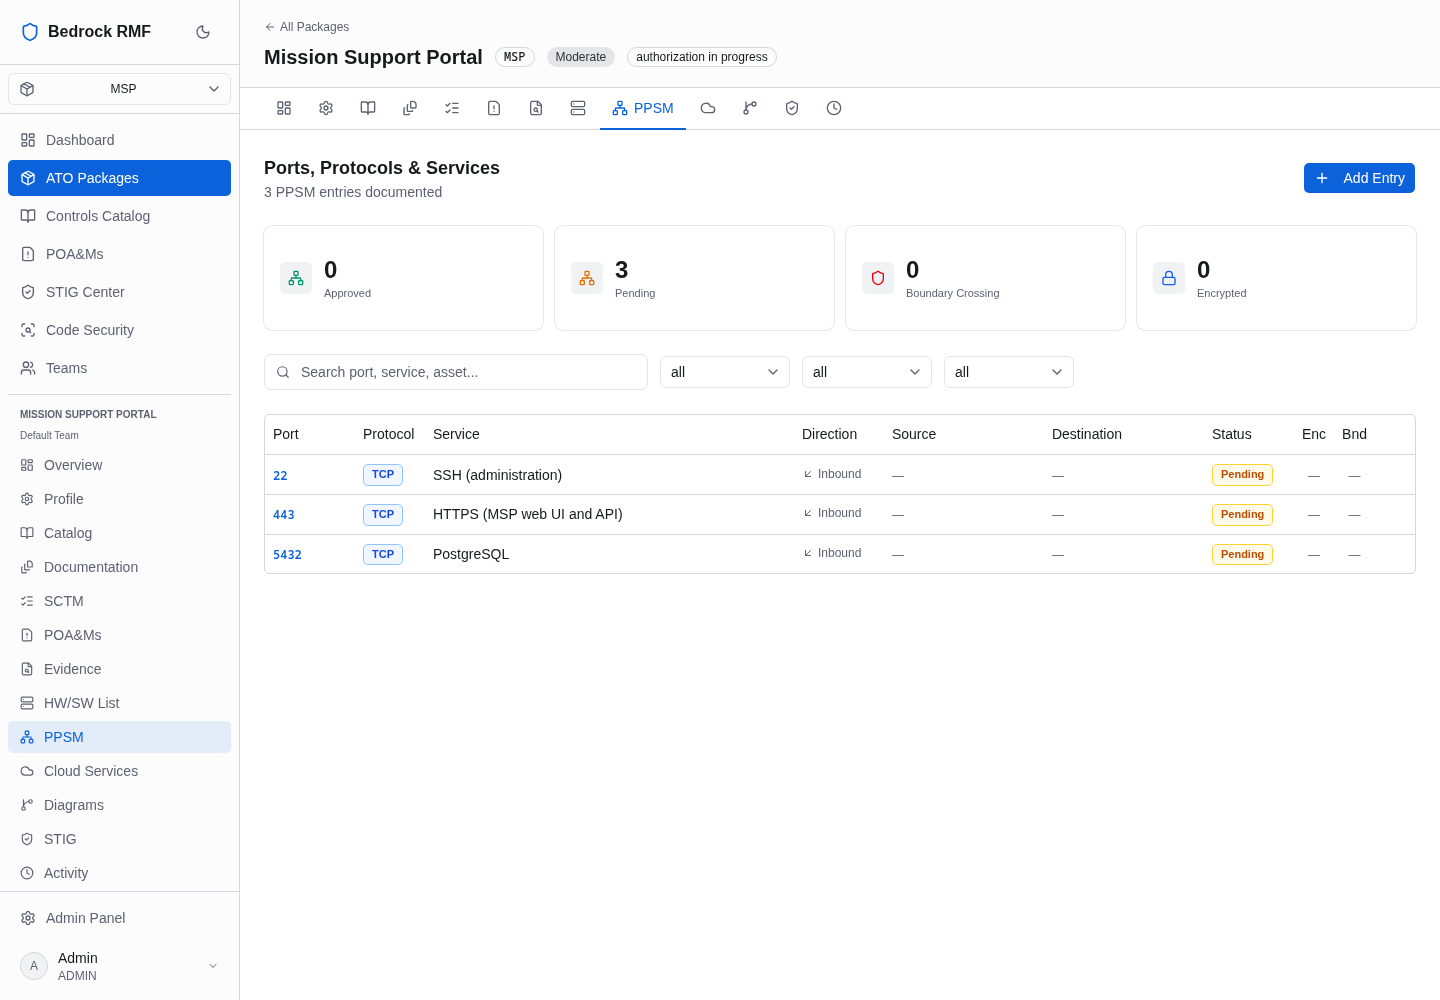The height and width of the screenshot is (1000, 1440).
Task: Click port 5432 link
Action: point(287,555)
